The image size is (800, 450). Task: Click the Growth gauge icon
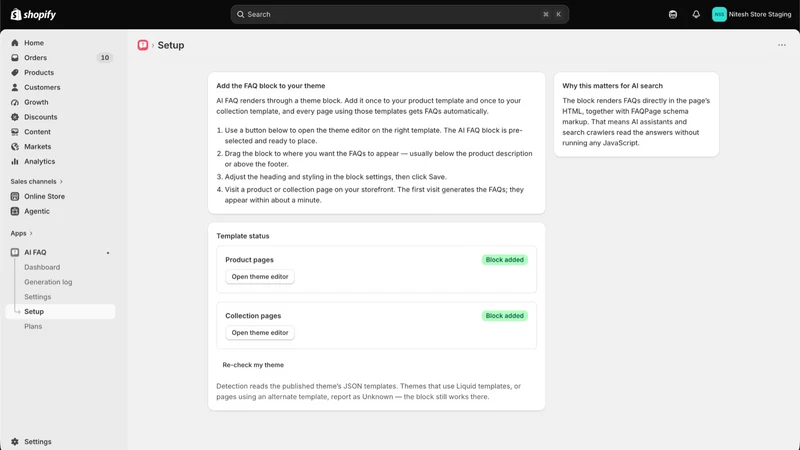(15, 102)
